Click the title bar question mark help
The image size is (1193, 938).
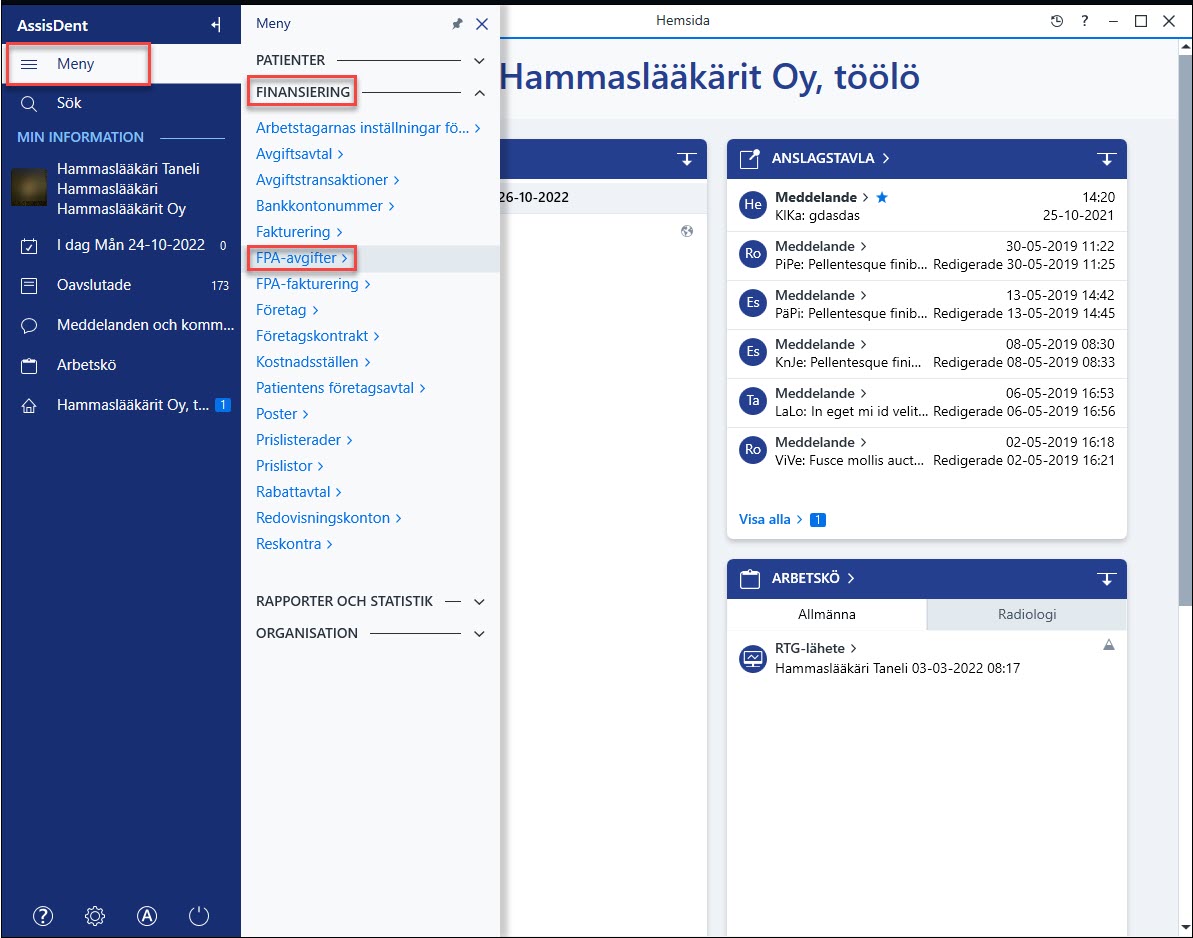click(1084, 21)
